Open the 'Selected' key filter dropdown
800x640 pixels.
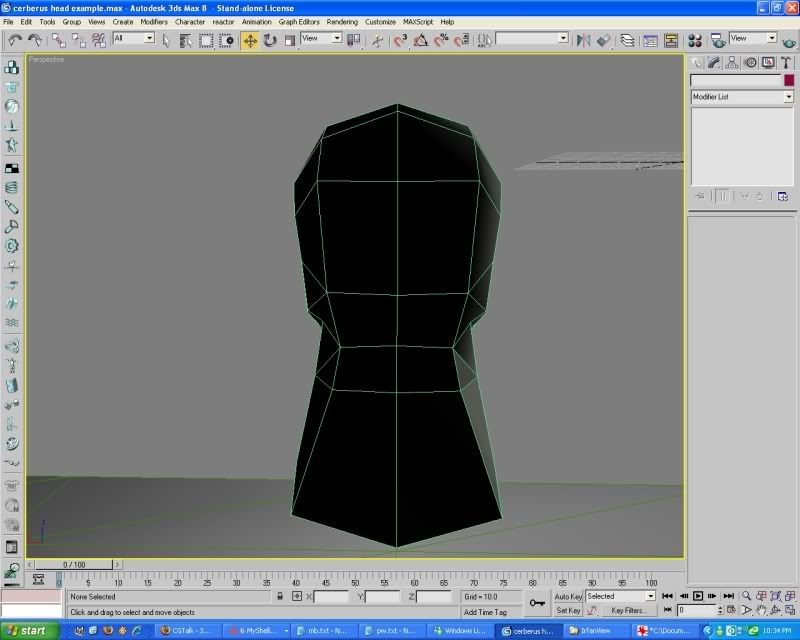(x=650, y=596)
